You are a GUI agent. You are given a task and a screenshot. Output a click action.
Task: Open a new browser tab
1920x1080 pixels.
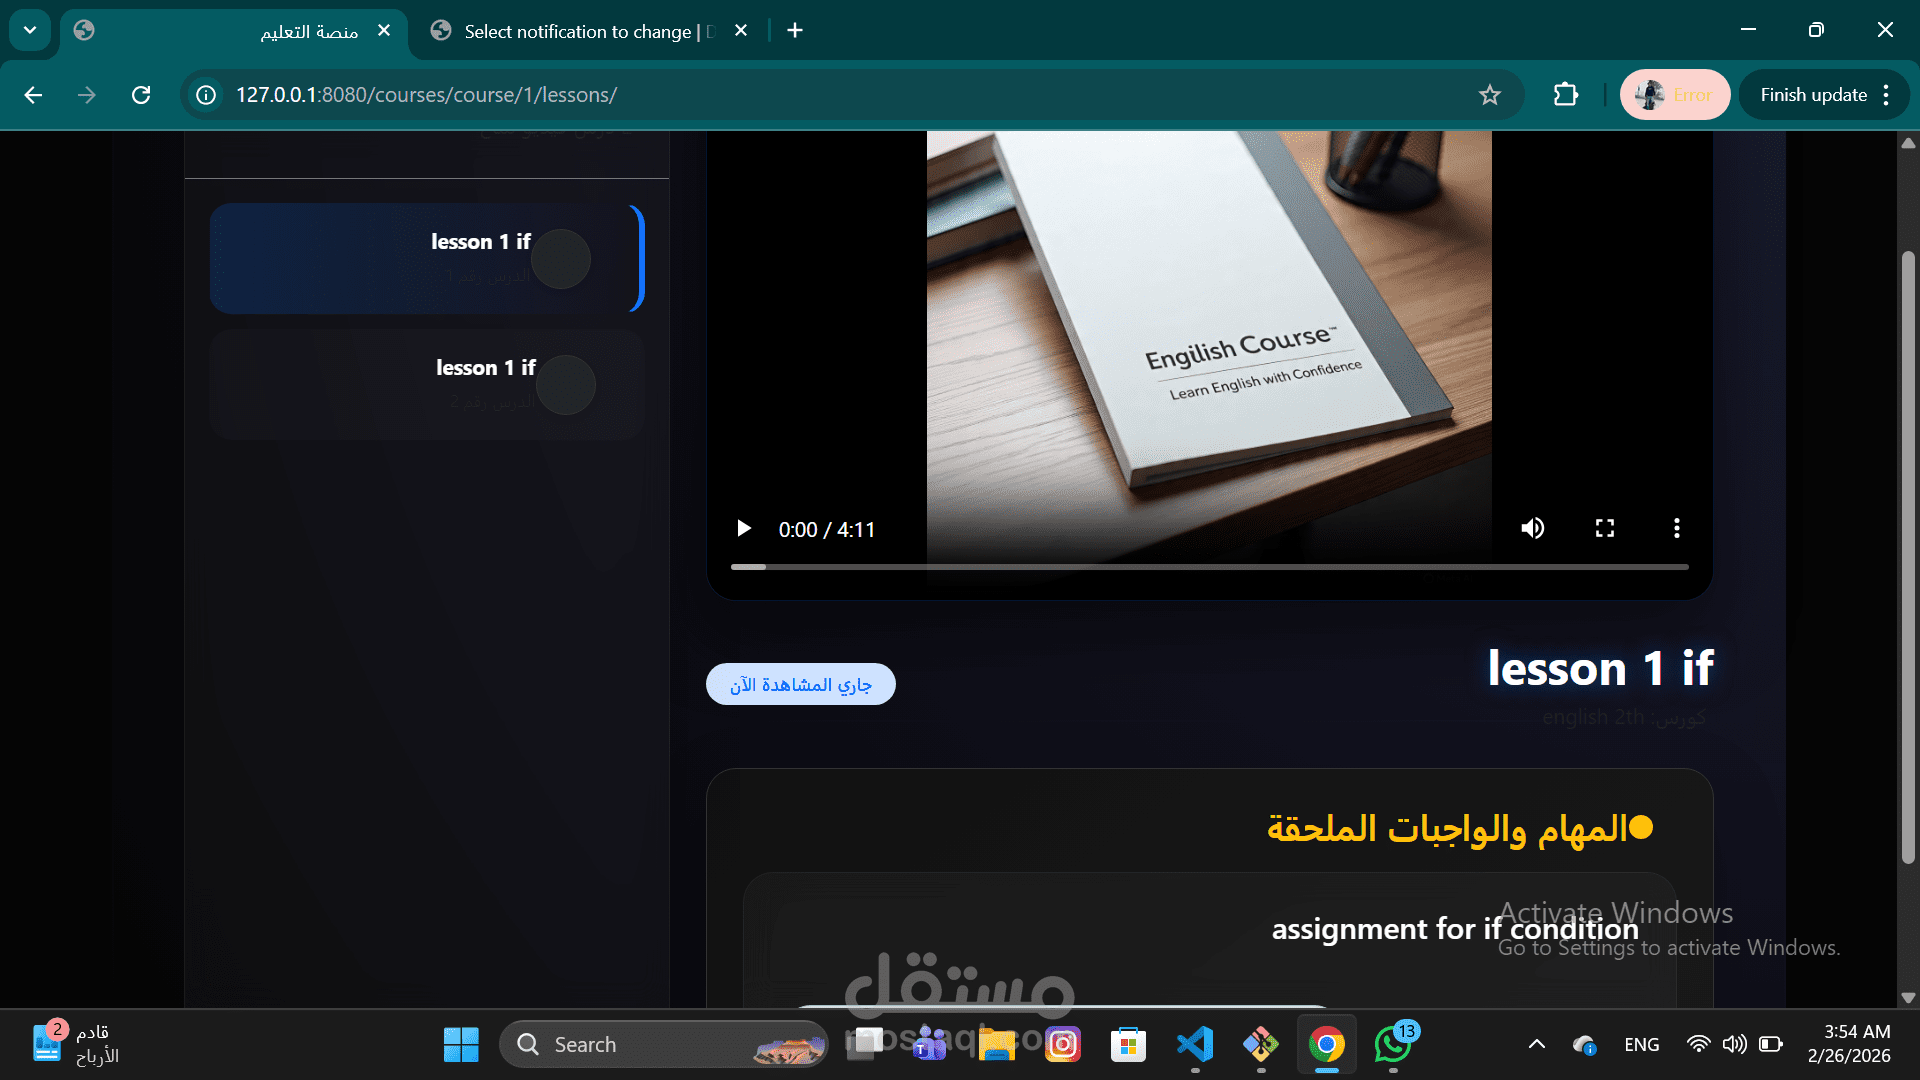(795, 31)
